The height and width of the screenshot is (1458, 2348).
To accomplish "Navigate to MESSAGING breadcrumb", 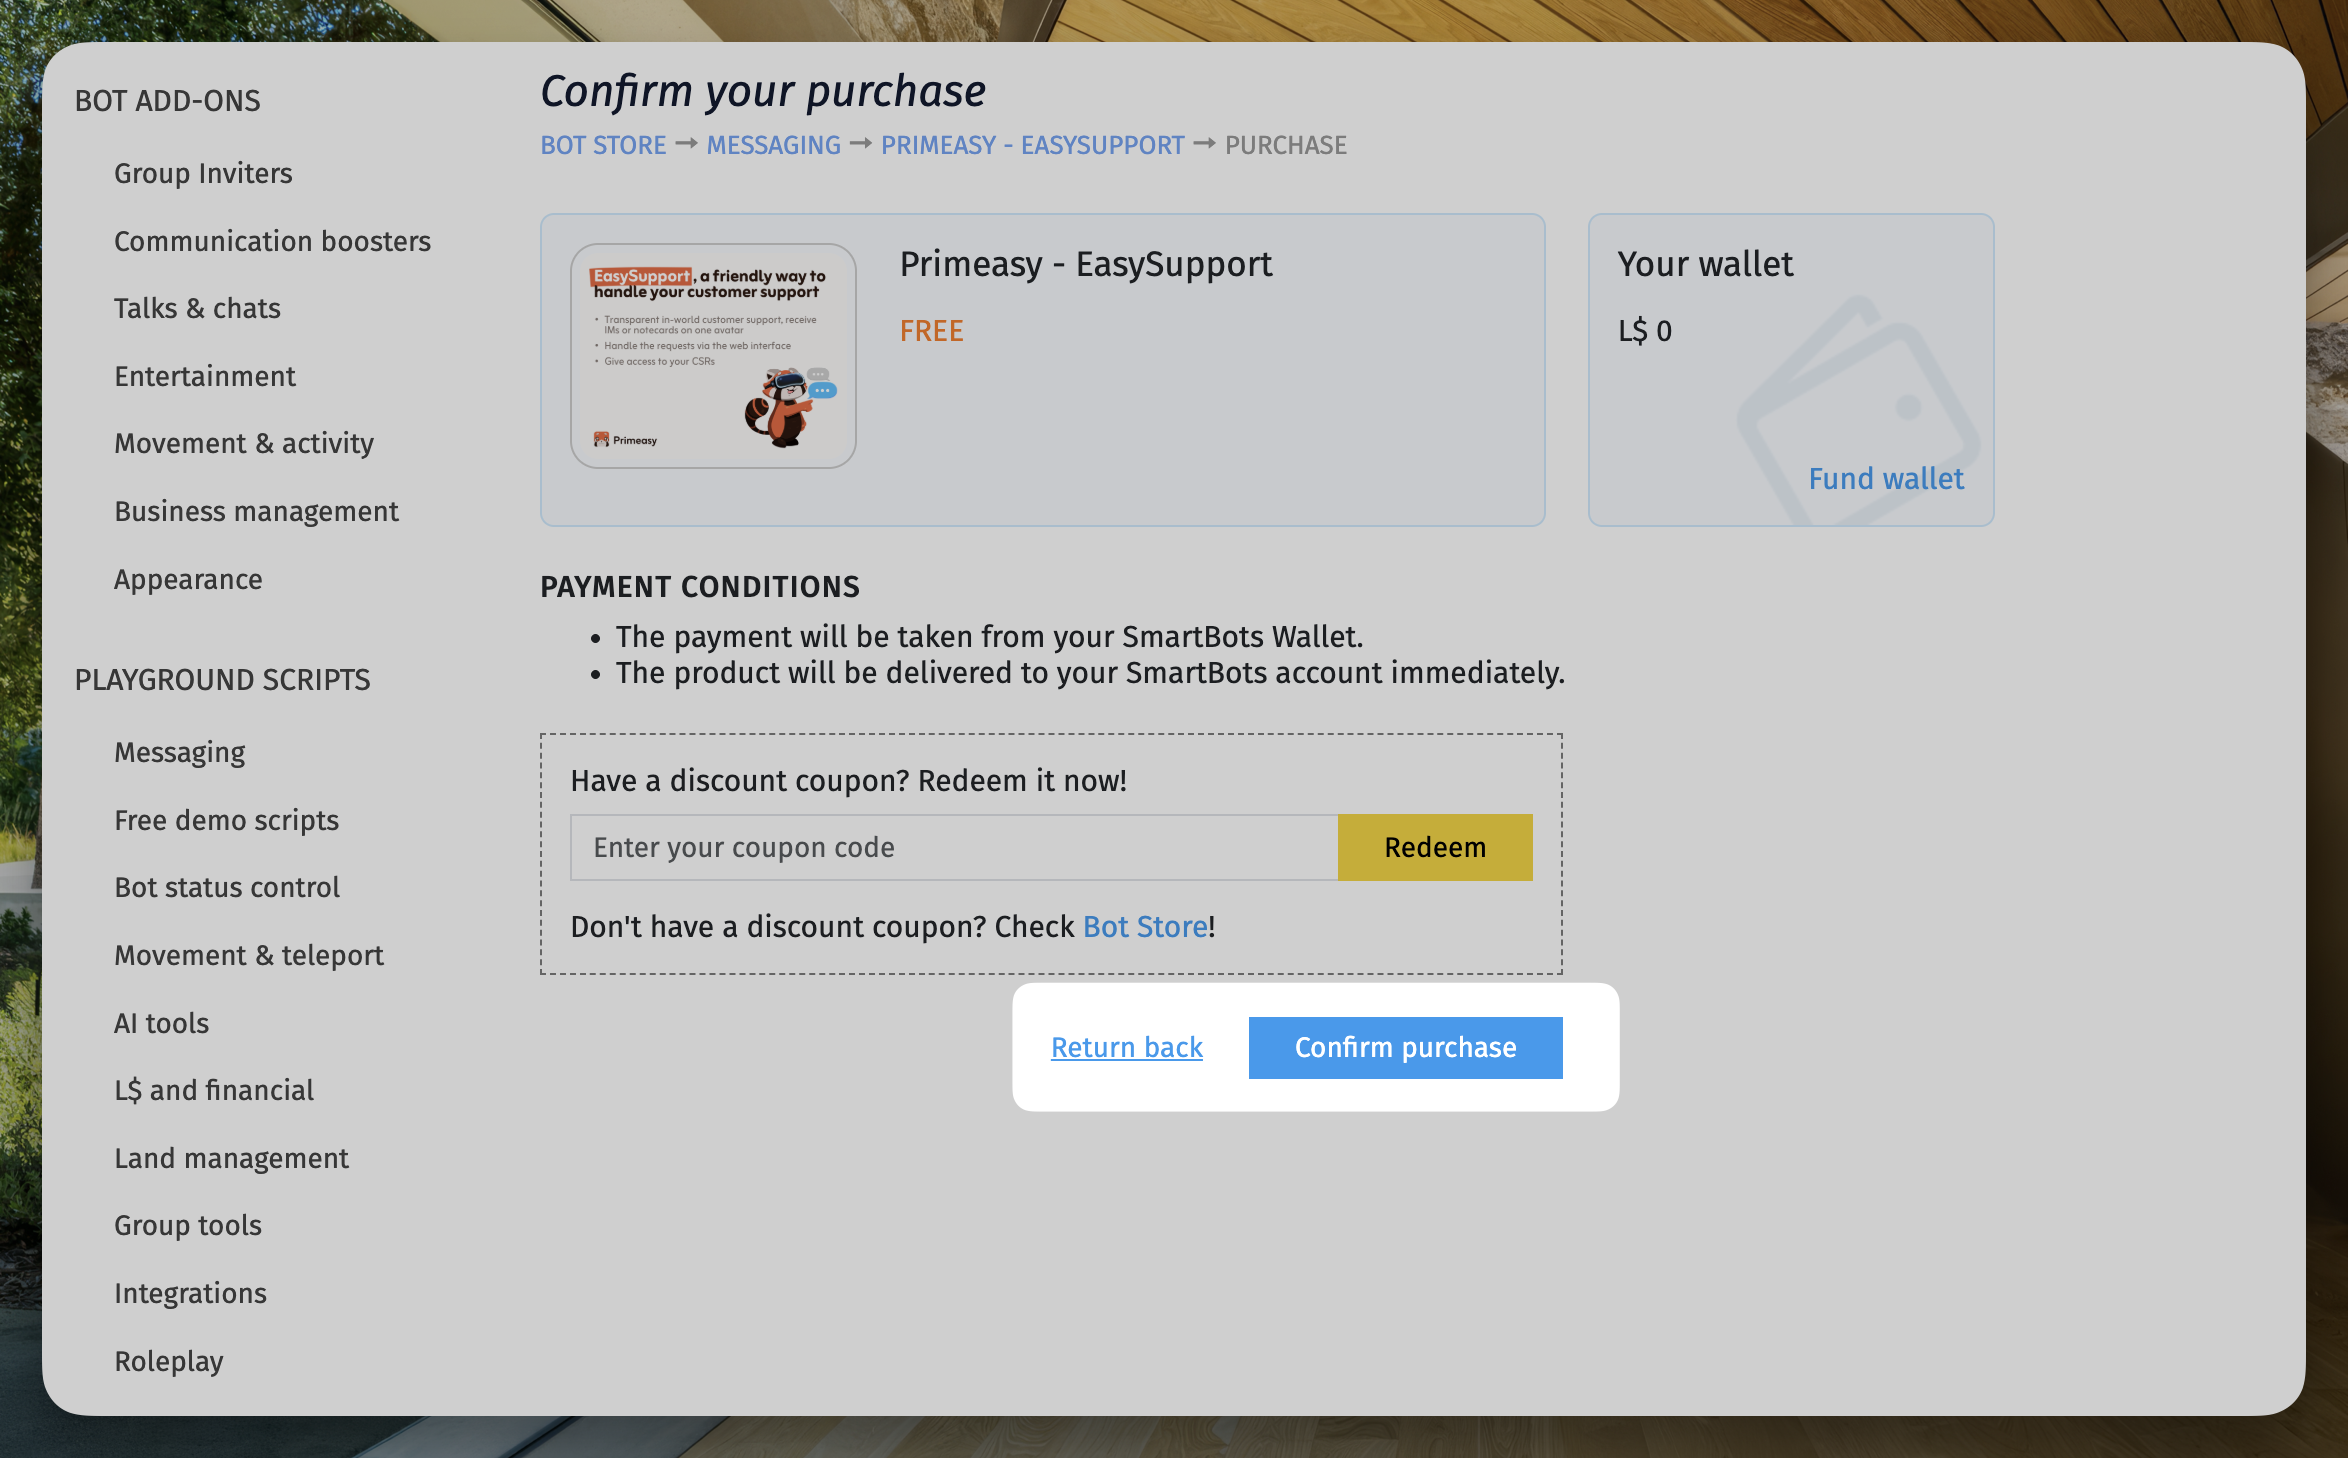I will tap(773, 146).
